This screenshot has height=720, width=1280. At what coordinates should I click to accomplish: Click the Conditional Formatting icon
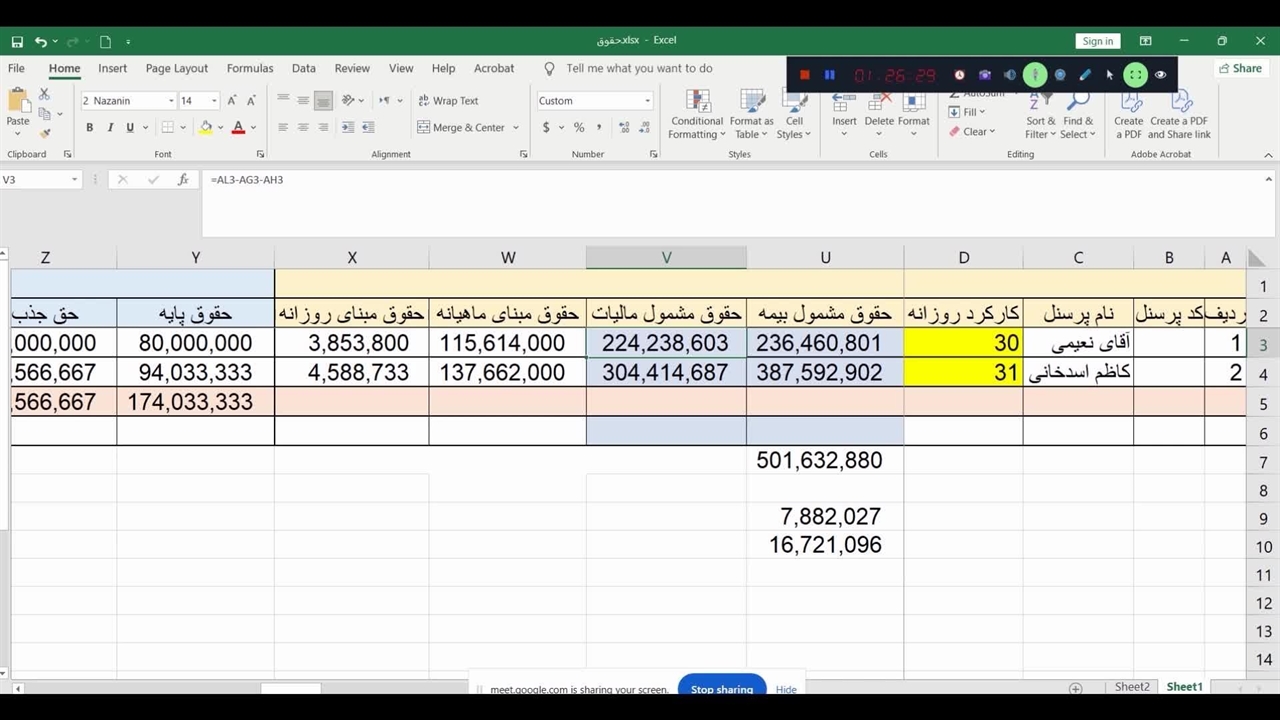[696, 114]
